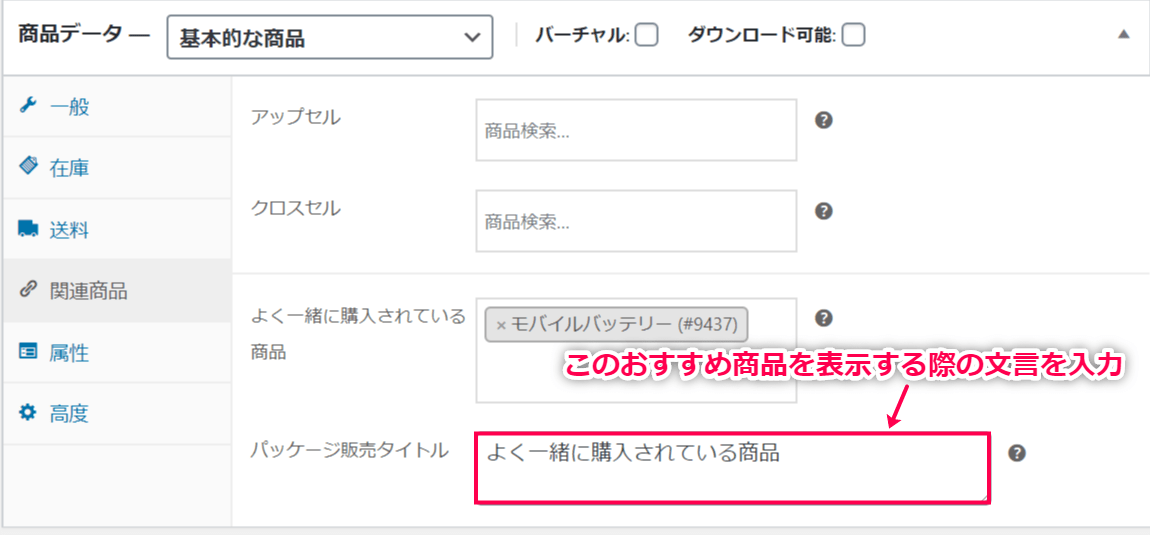Remove モバイルバッテリー tag with × icon
The height and width of the screenshot is (535, 1150).
(x=501, y=324)
